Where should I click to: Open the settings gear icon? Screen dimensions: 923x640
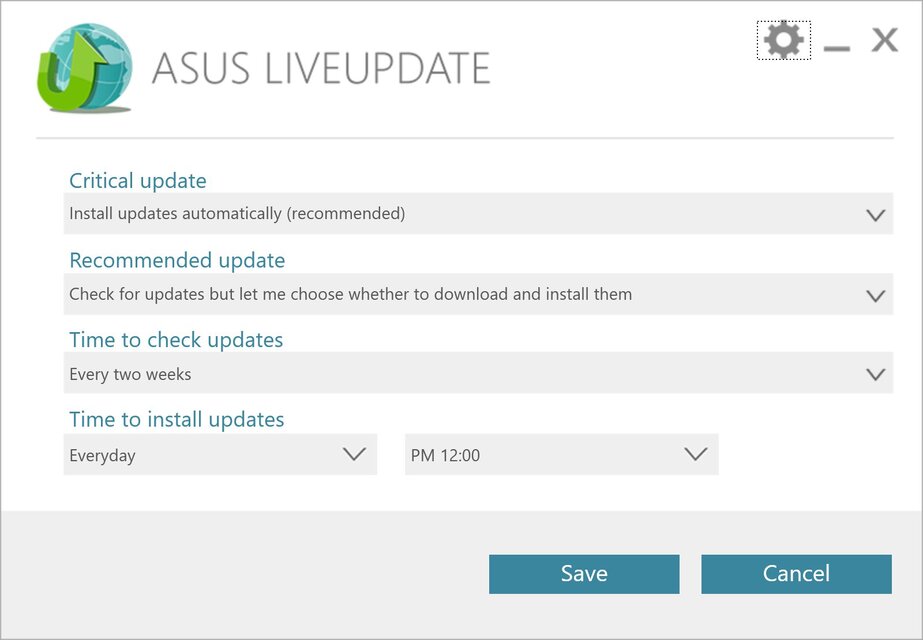tap(783, 40)
